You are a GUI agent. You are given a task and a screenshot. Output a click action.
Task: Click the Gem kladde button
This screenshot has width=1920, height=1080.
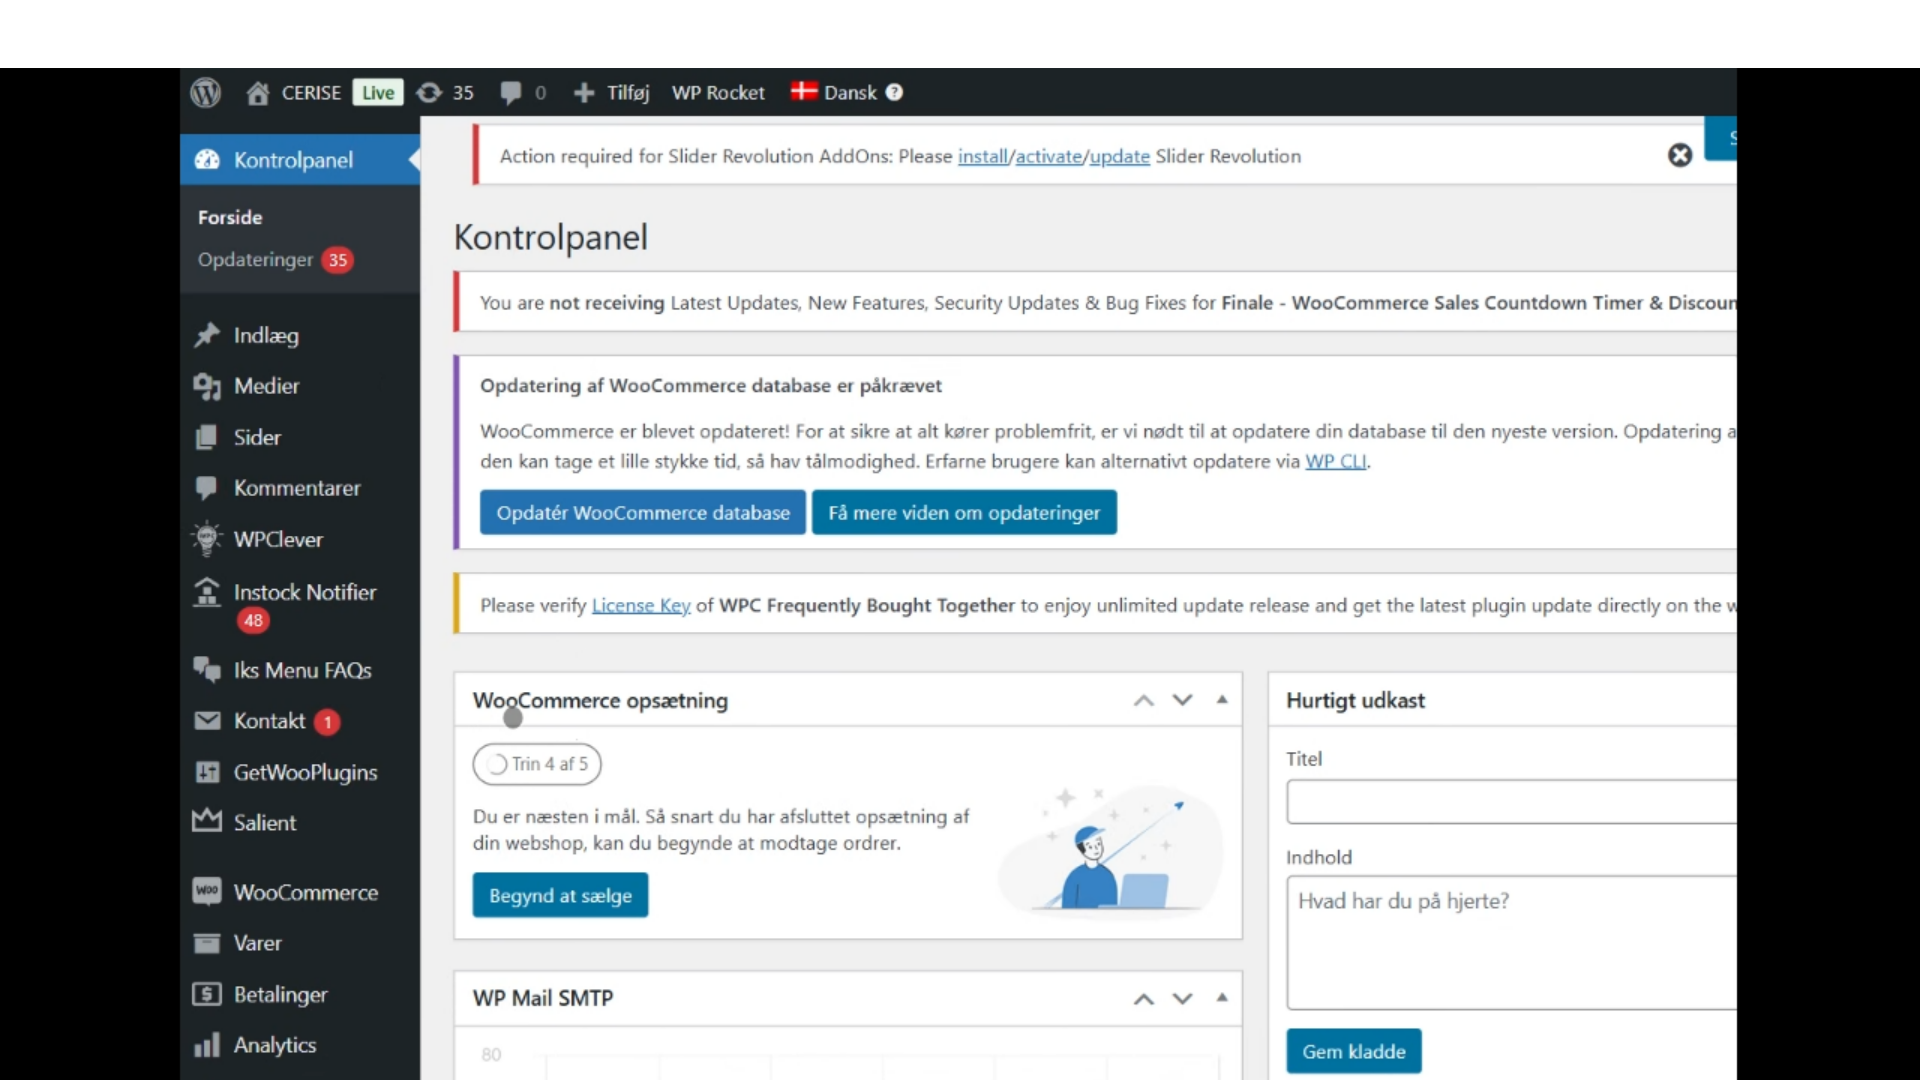click(x=1354, y=1052)
